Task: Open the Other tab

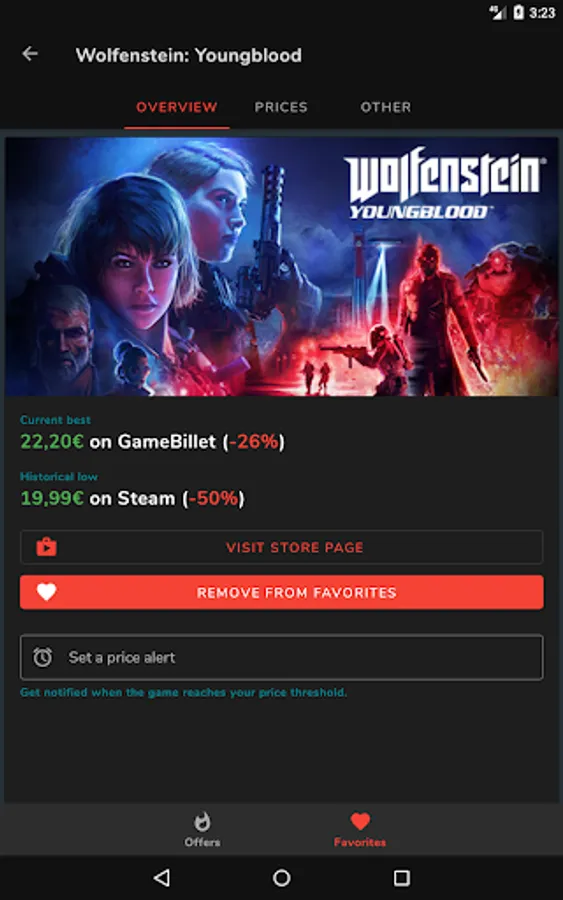Action: (x=386, y=107)
